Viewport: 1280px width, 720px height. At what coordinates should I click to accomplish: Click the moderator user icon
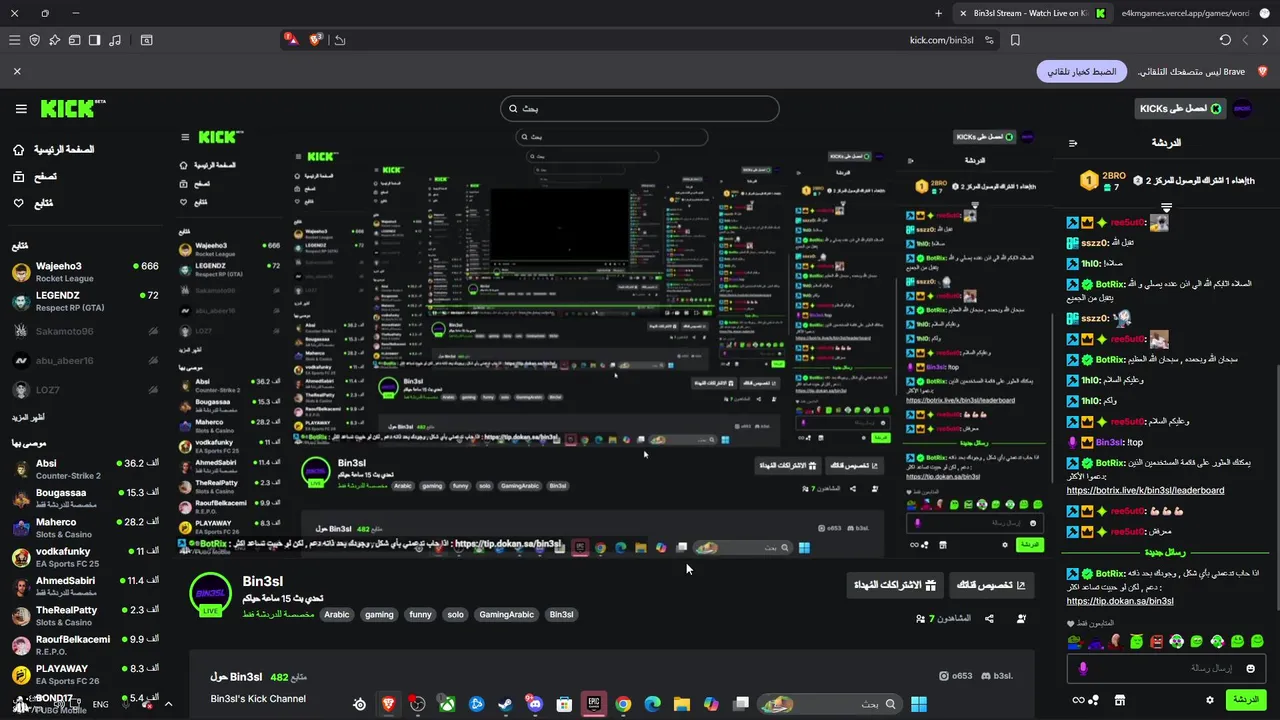[x=1021, y=618]
